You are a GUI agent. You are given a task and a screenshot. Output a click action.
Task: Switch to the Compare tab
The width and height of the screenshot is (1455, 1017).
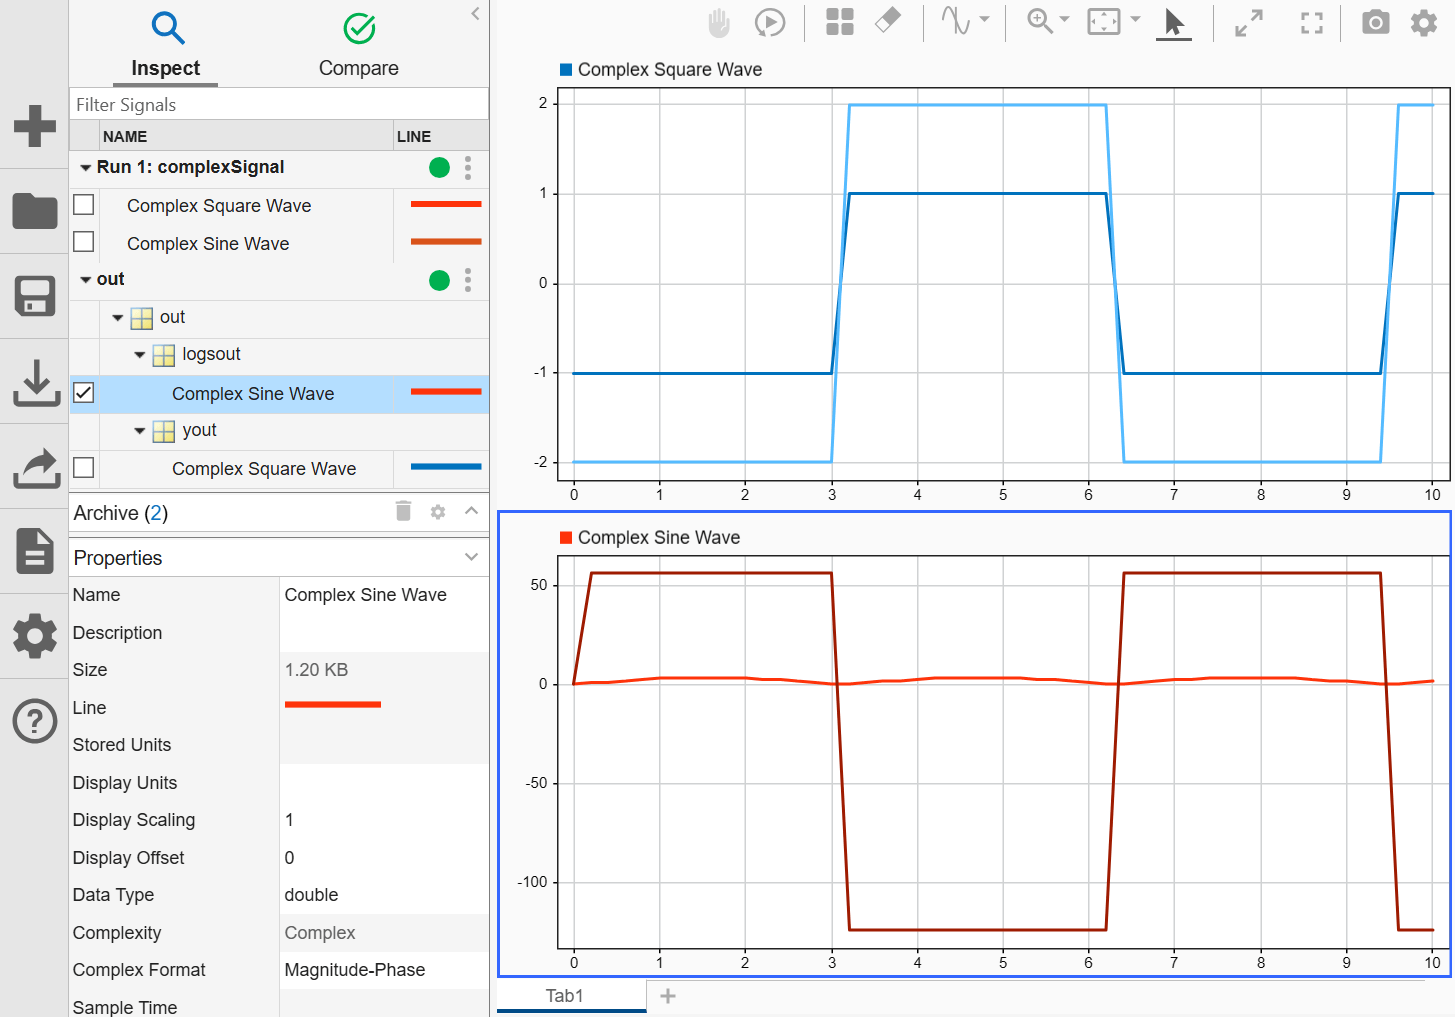pyautogui.click(x=359, y=45)
